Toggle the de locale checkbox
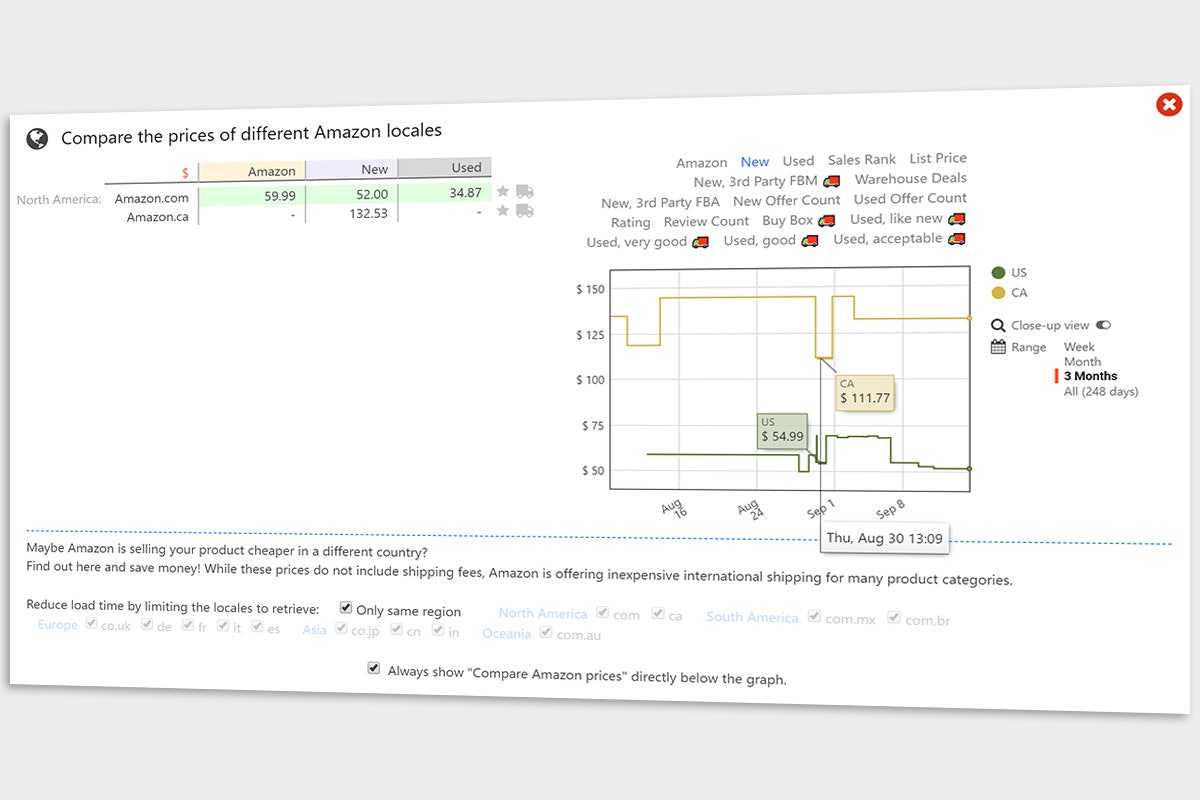Viewport: 1200px width, 800px height. (x=147, y=625)
